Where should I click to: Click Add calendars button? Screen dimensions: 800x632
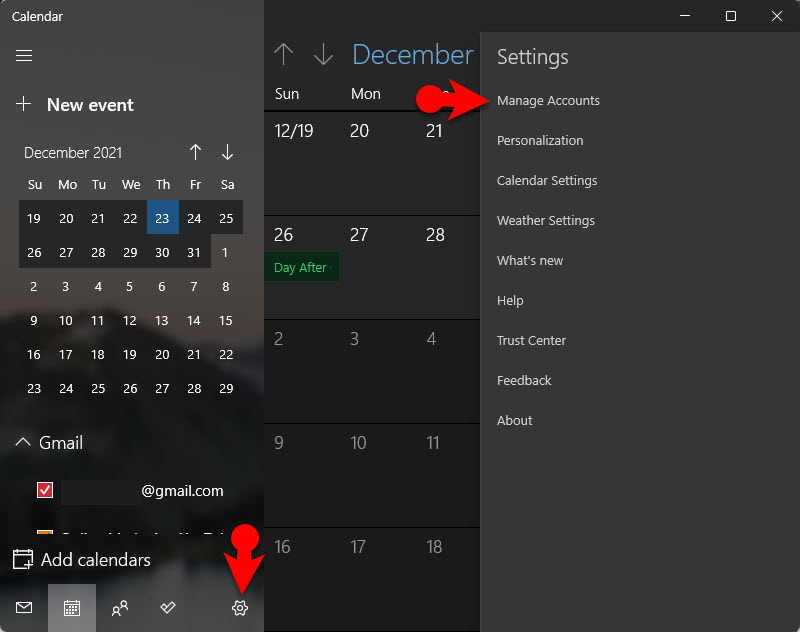click(82, 560)
